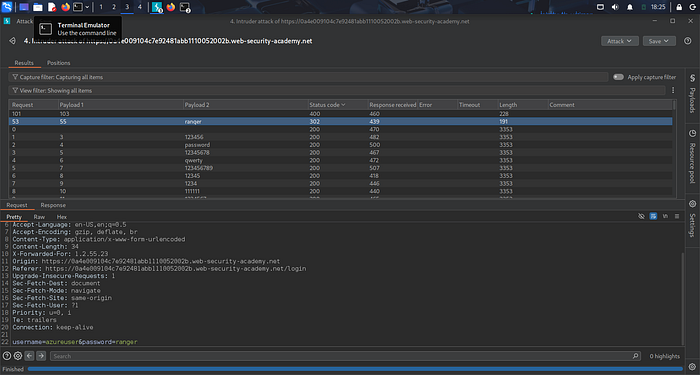Open the view filter bar
700x375 pixels.
pyautogui.click(x=337, y=91)
